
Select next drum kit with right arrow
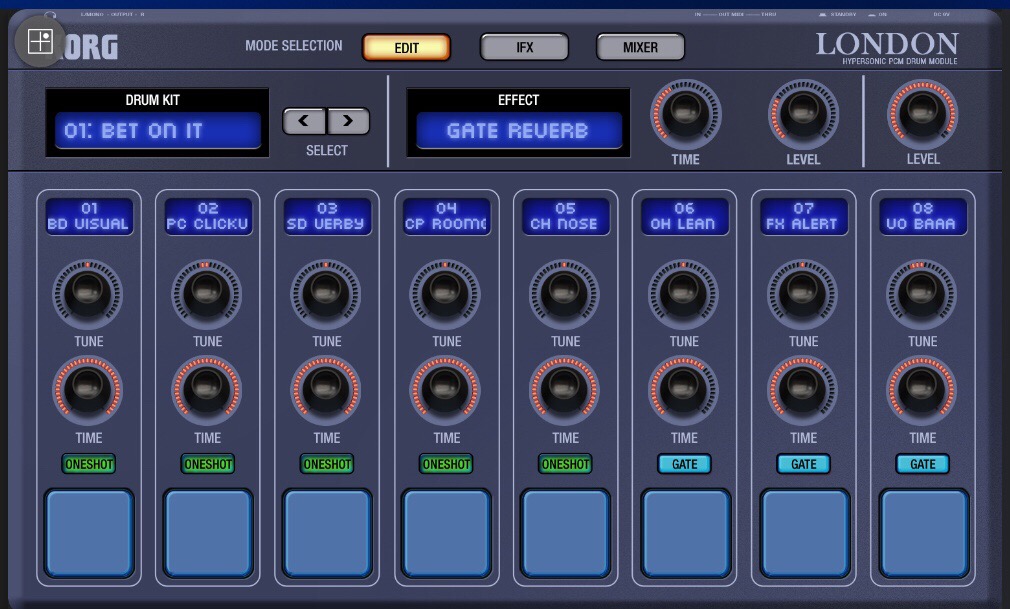pyautogui.click(x=348, y=121)
